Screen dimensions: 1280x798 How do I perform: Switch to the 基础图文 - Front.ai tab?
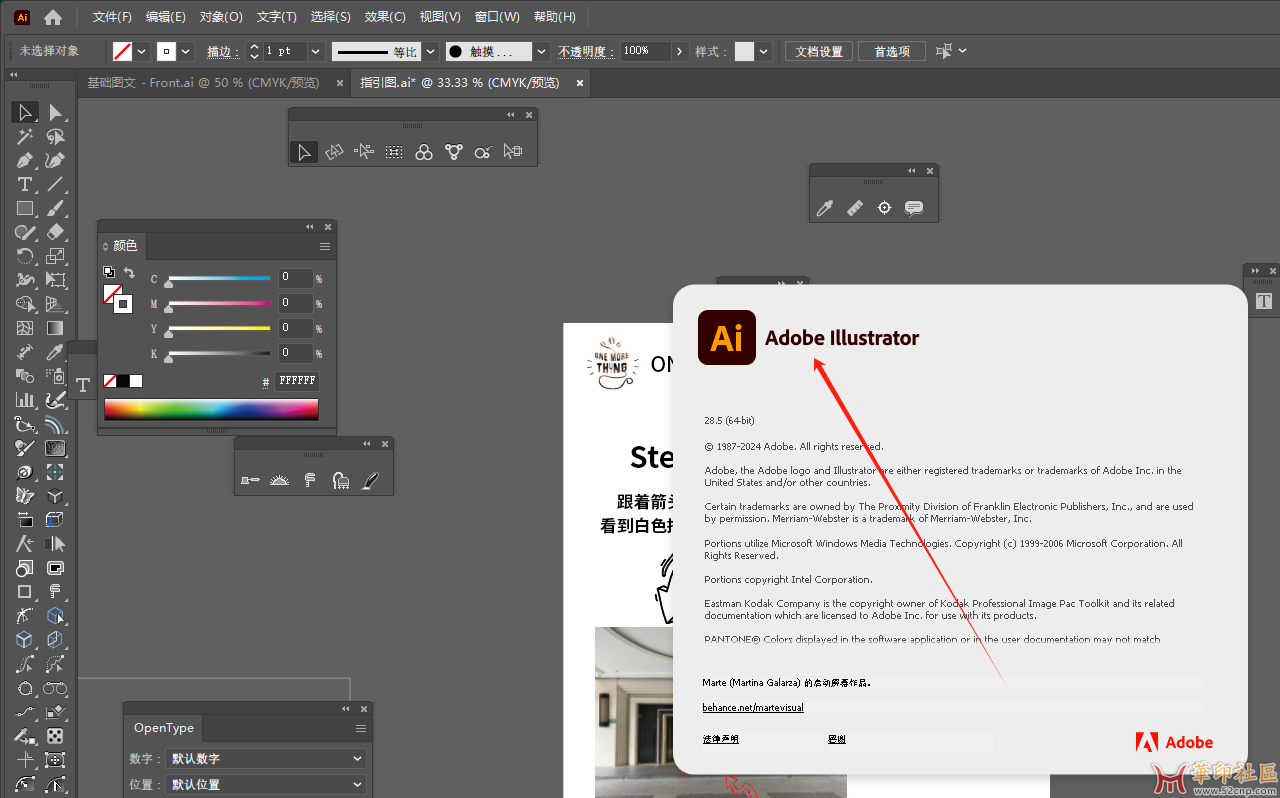pyautogui.click(x=204, y=83)
